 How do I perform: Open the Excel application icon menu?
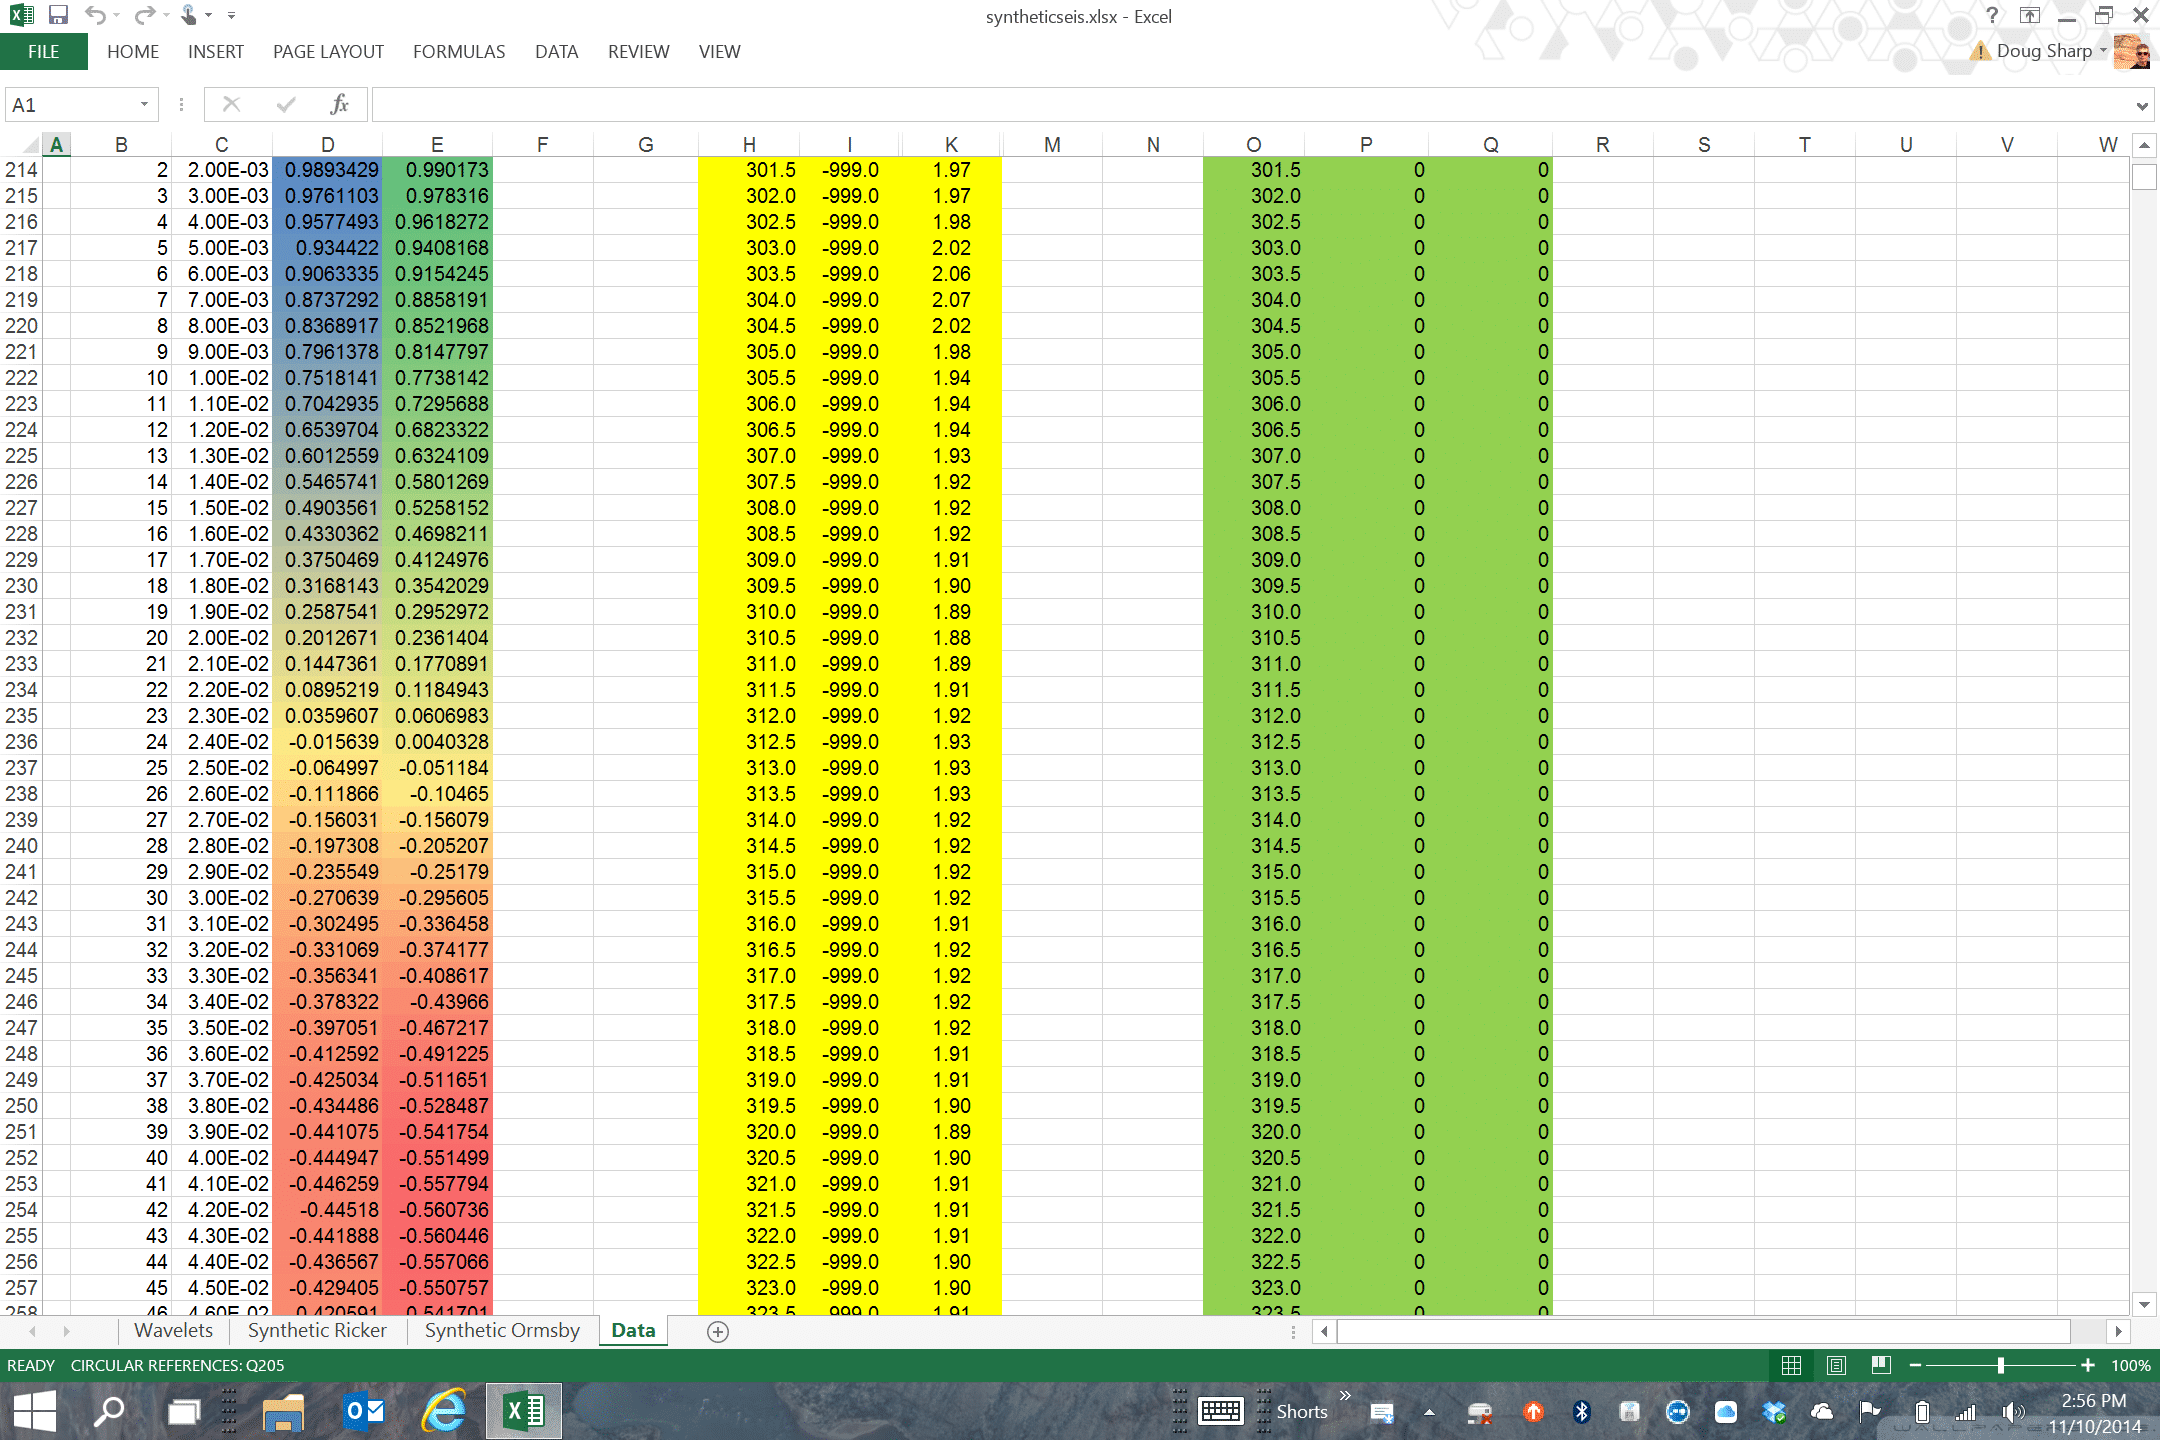click(x=21, y=15)
